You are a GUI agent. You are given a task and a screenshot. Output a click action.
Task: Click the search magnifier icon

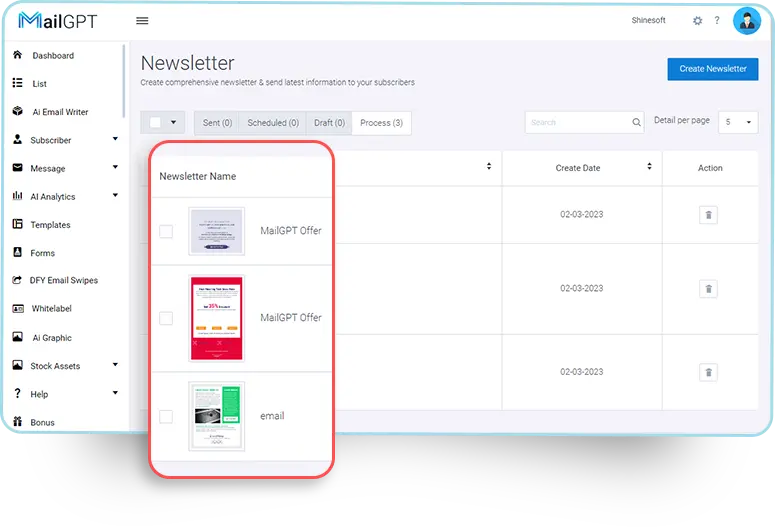(636, 123)
